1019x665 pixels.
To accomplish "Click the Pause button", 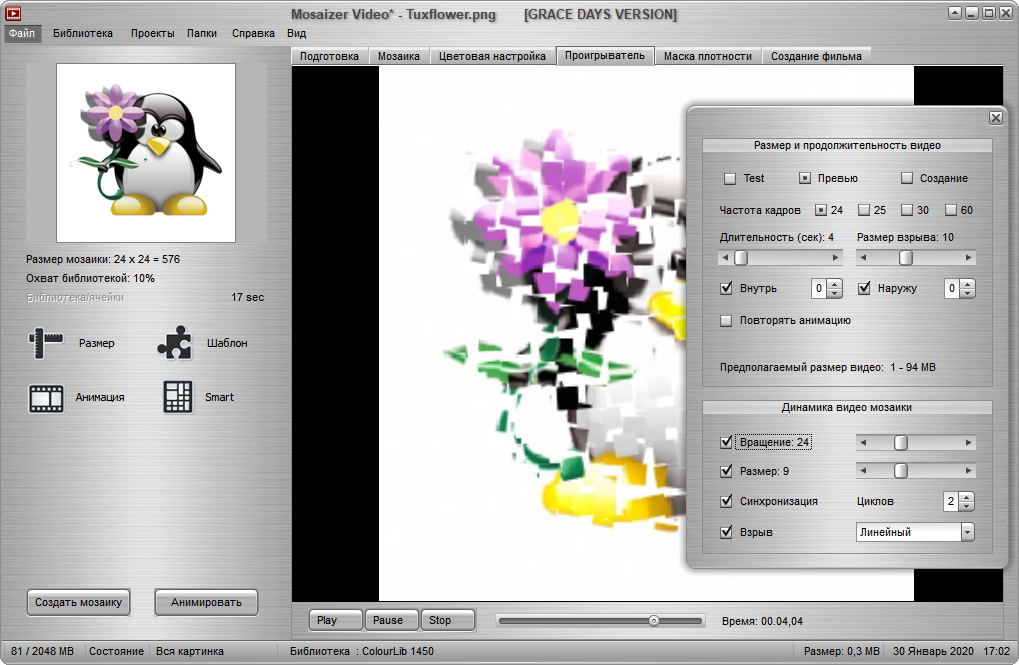I will coord(392,620).
